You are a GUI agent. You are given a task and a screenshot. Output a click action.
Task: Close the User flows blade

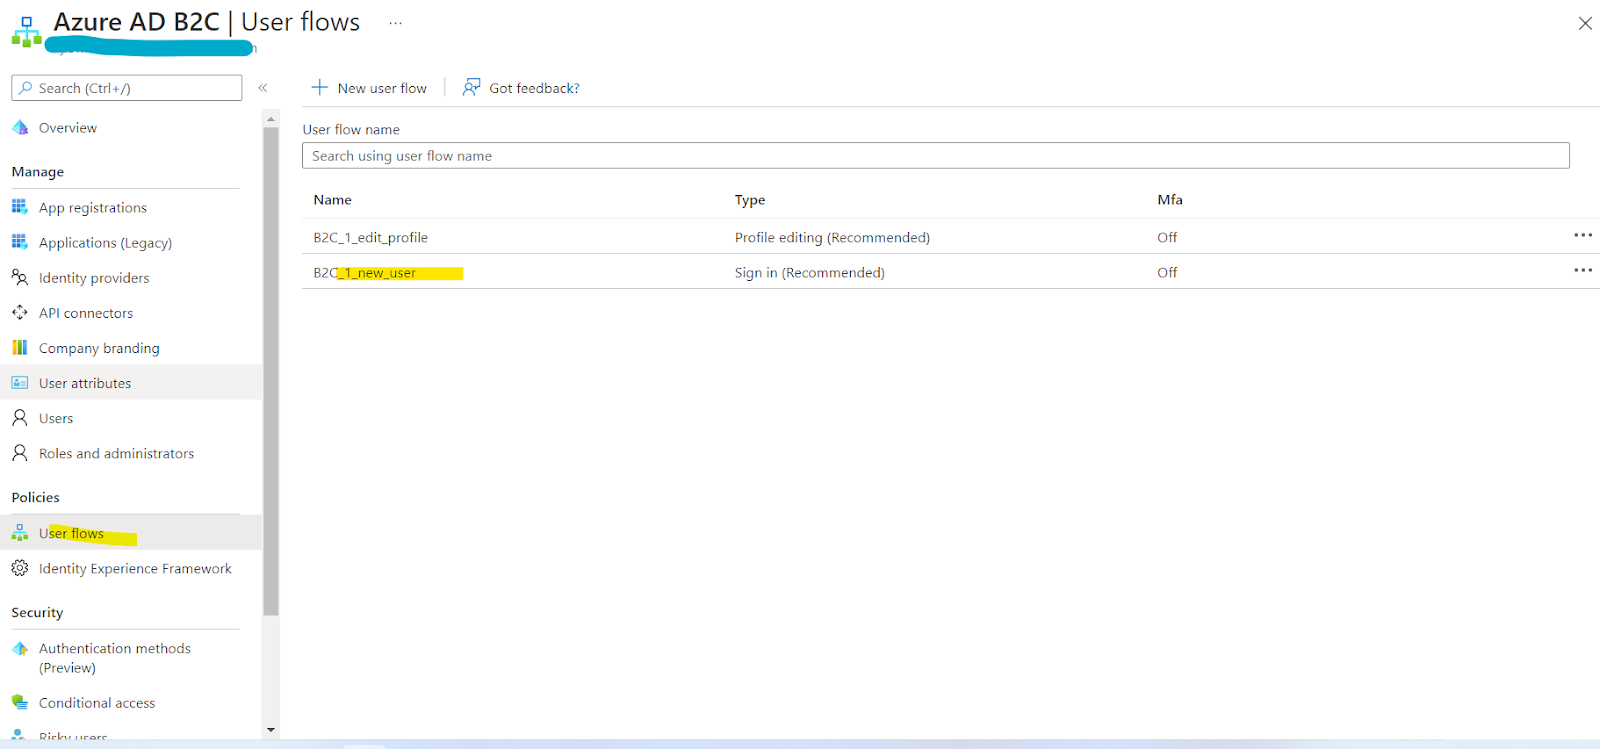pyautogui.click(x=1585, y=23)
